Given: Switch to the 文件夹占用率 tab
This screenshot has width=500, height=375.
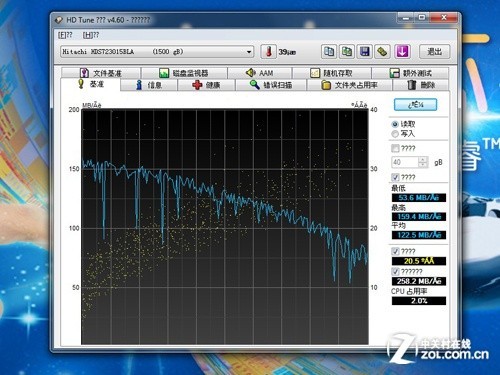Looking at the screenshot, I should [x=349, y=85].
